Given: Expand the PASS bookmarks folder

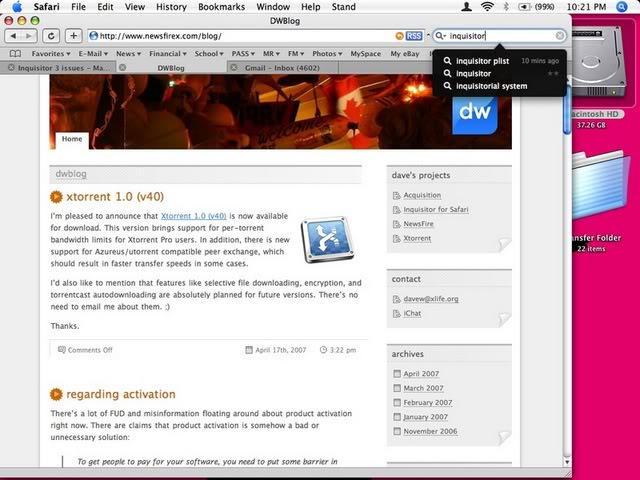Looking at the screenshot, I should (x=243, y=54).
